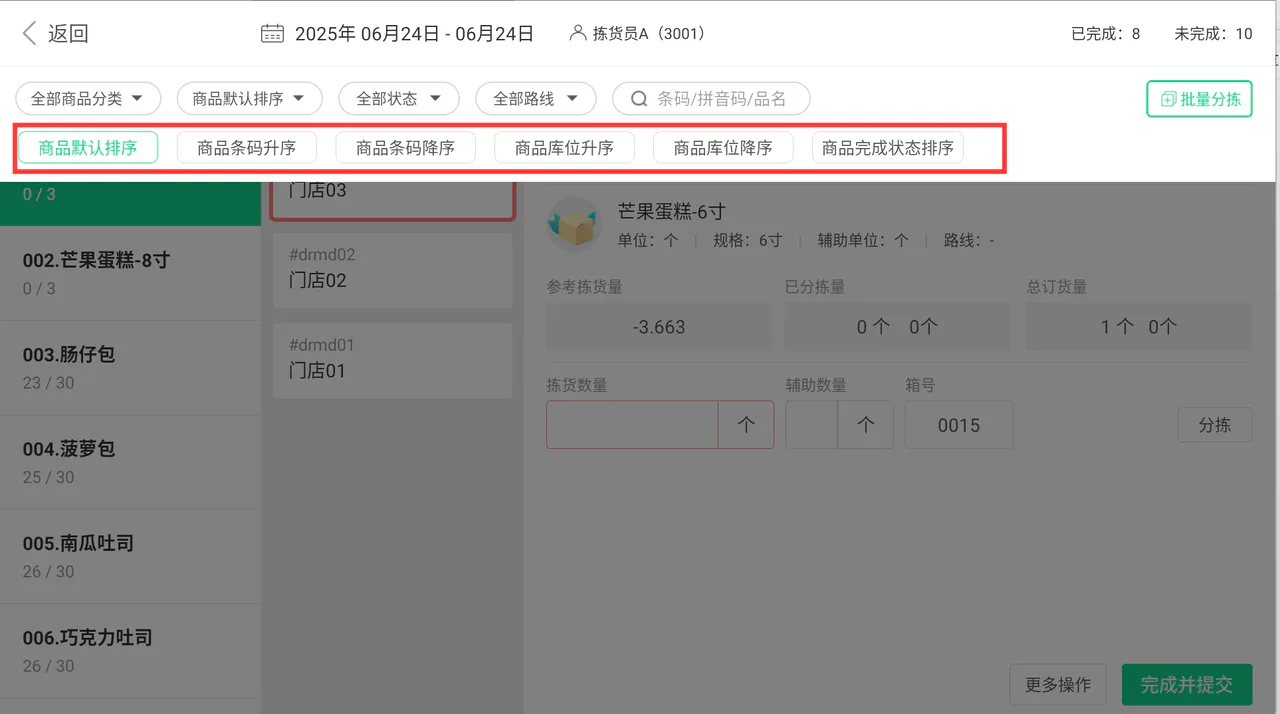The width and height of the screenshot is (1280, 714).
Task: Select the 商品默认排序 sort option
Action: (x=88, y=148)
